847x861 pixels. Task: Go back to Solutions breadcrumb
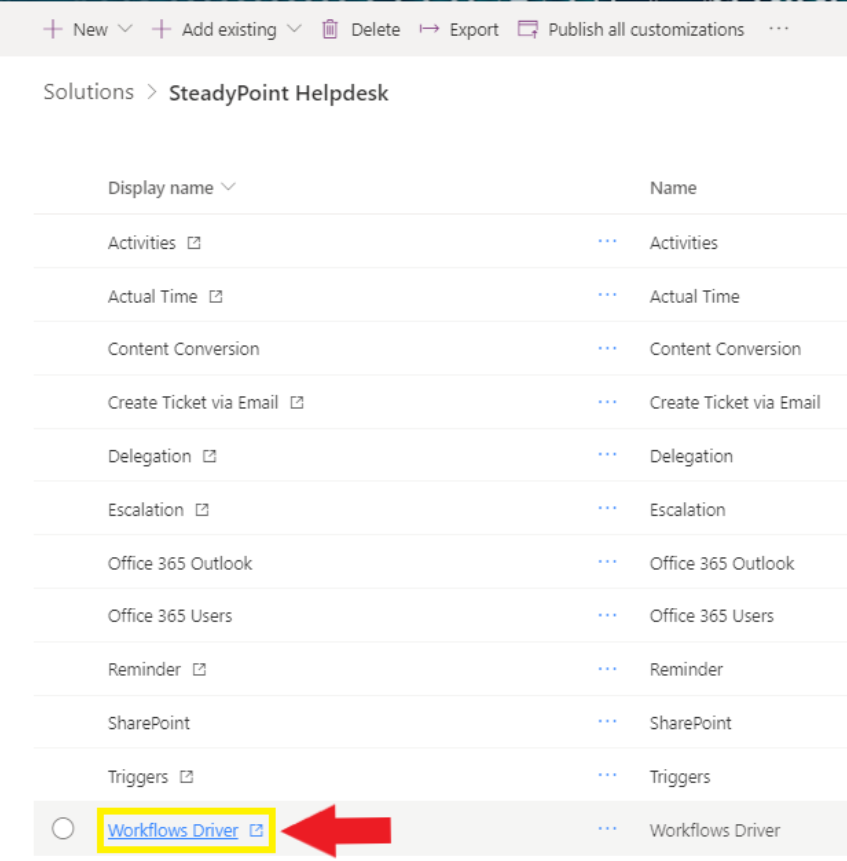88,92
